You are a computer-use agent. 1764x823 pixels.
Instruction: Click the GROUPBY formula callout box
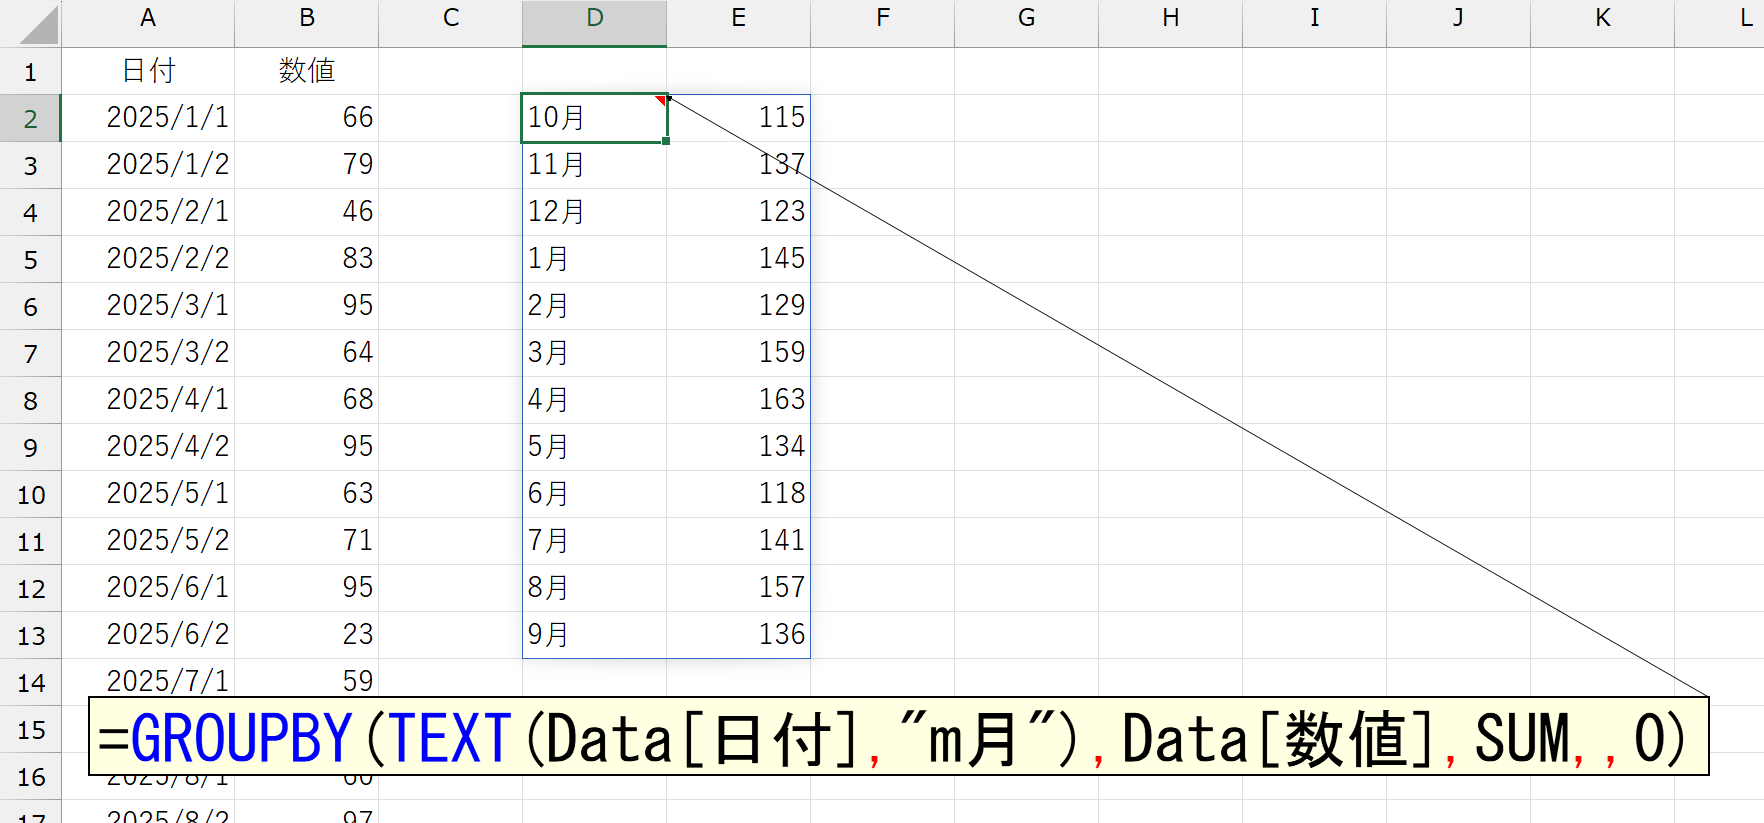click(x=898, y=738)
